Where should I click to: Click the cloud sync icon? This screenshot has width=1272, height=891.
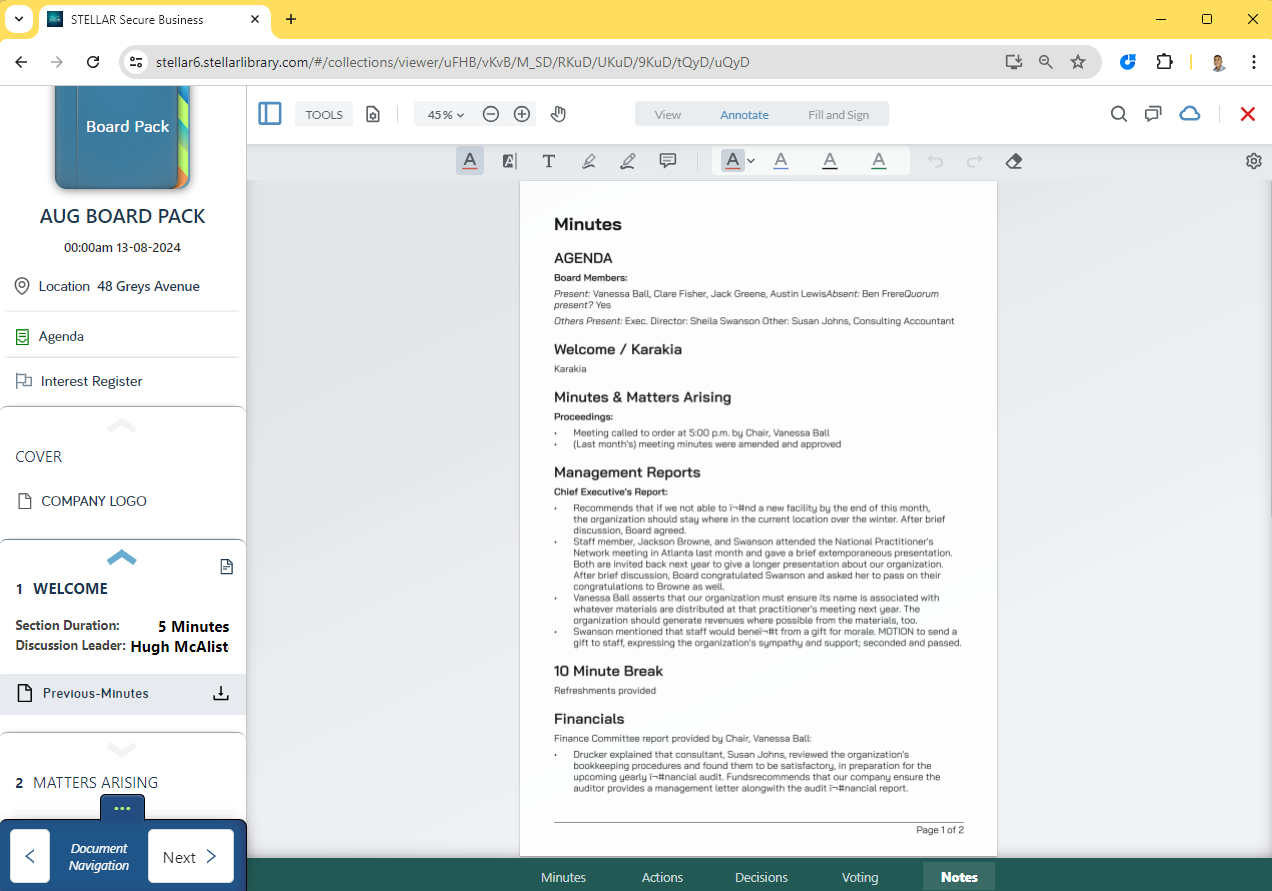pos(1190,114)
